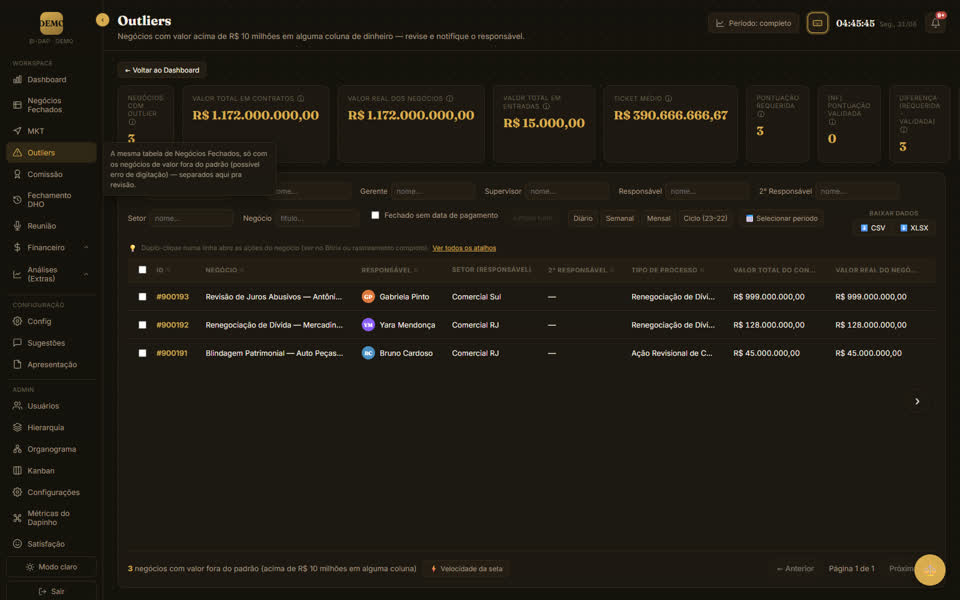Open the Sugestões sidebar item
This screenshot has width=960, height=600.
(46, 343)
